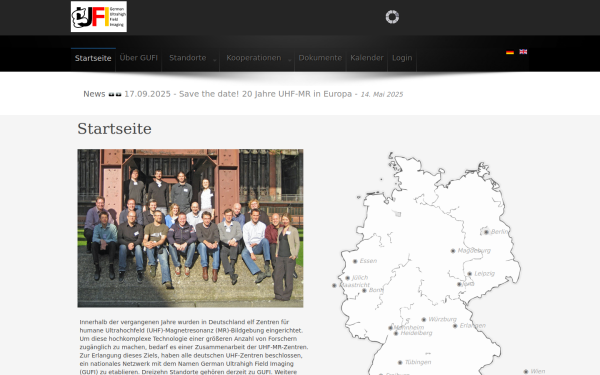600x375 pixels.
Task: Click the Essen city label on map
Action: coord(368,261)
